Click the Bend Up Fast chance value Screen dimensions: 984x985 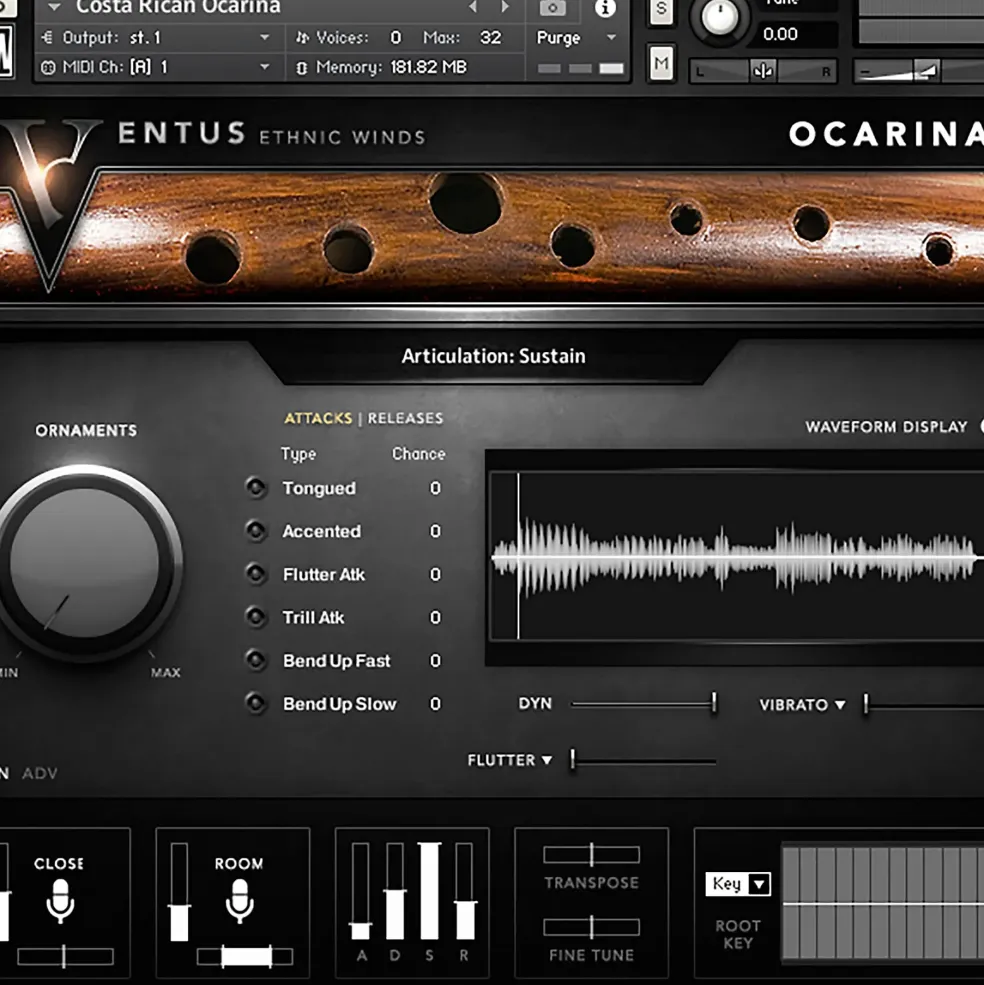coord(435,660)
